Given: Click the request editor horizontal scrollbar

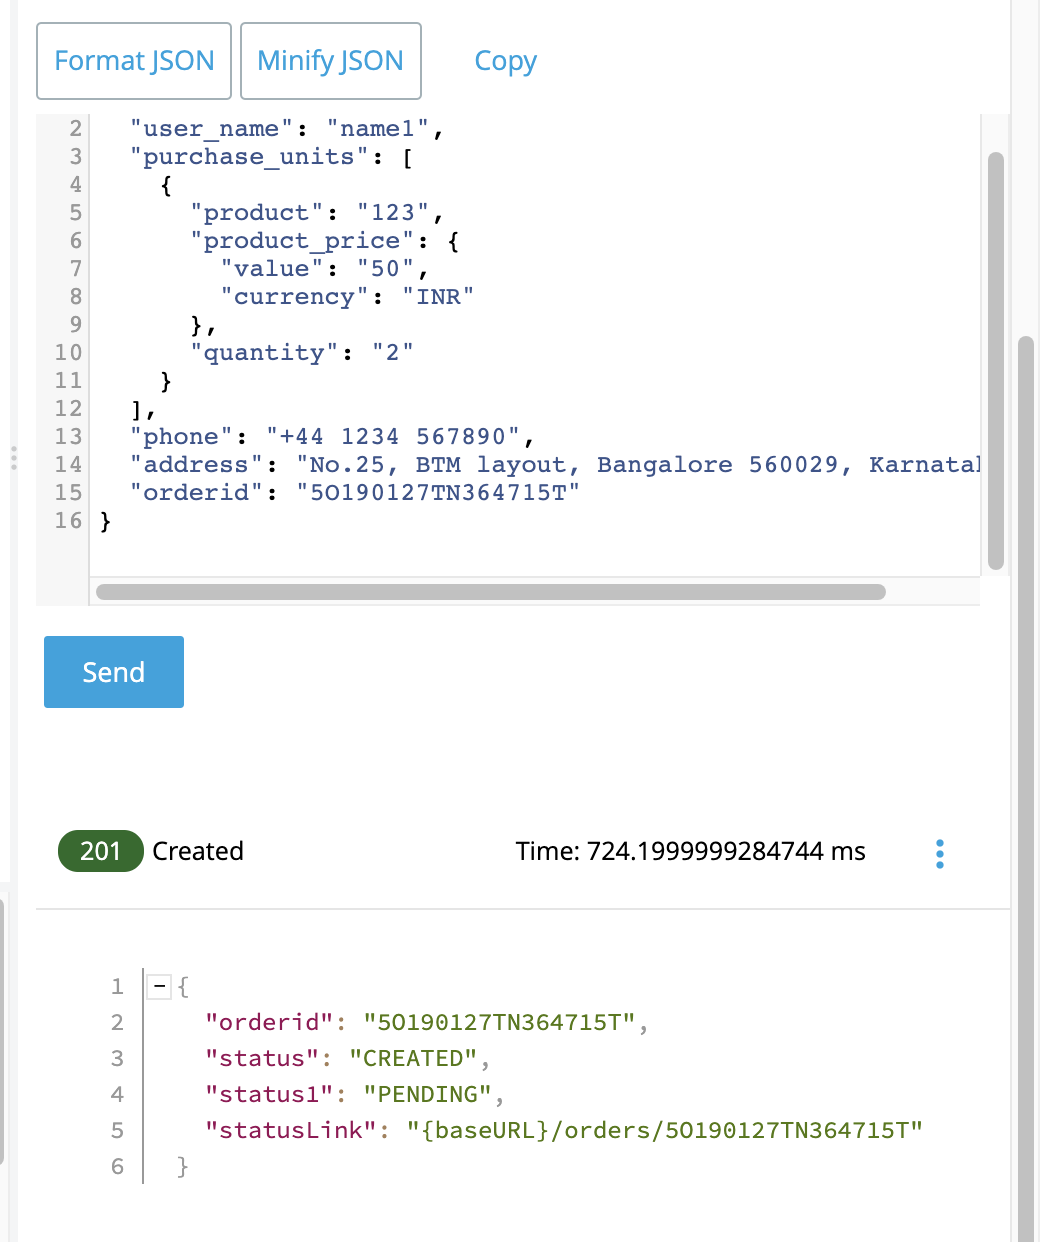Looking at the screenshot, I should tap(490, 592).
